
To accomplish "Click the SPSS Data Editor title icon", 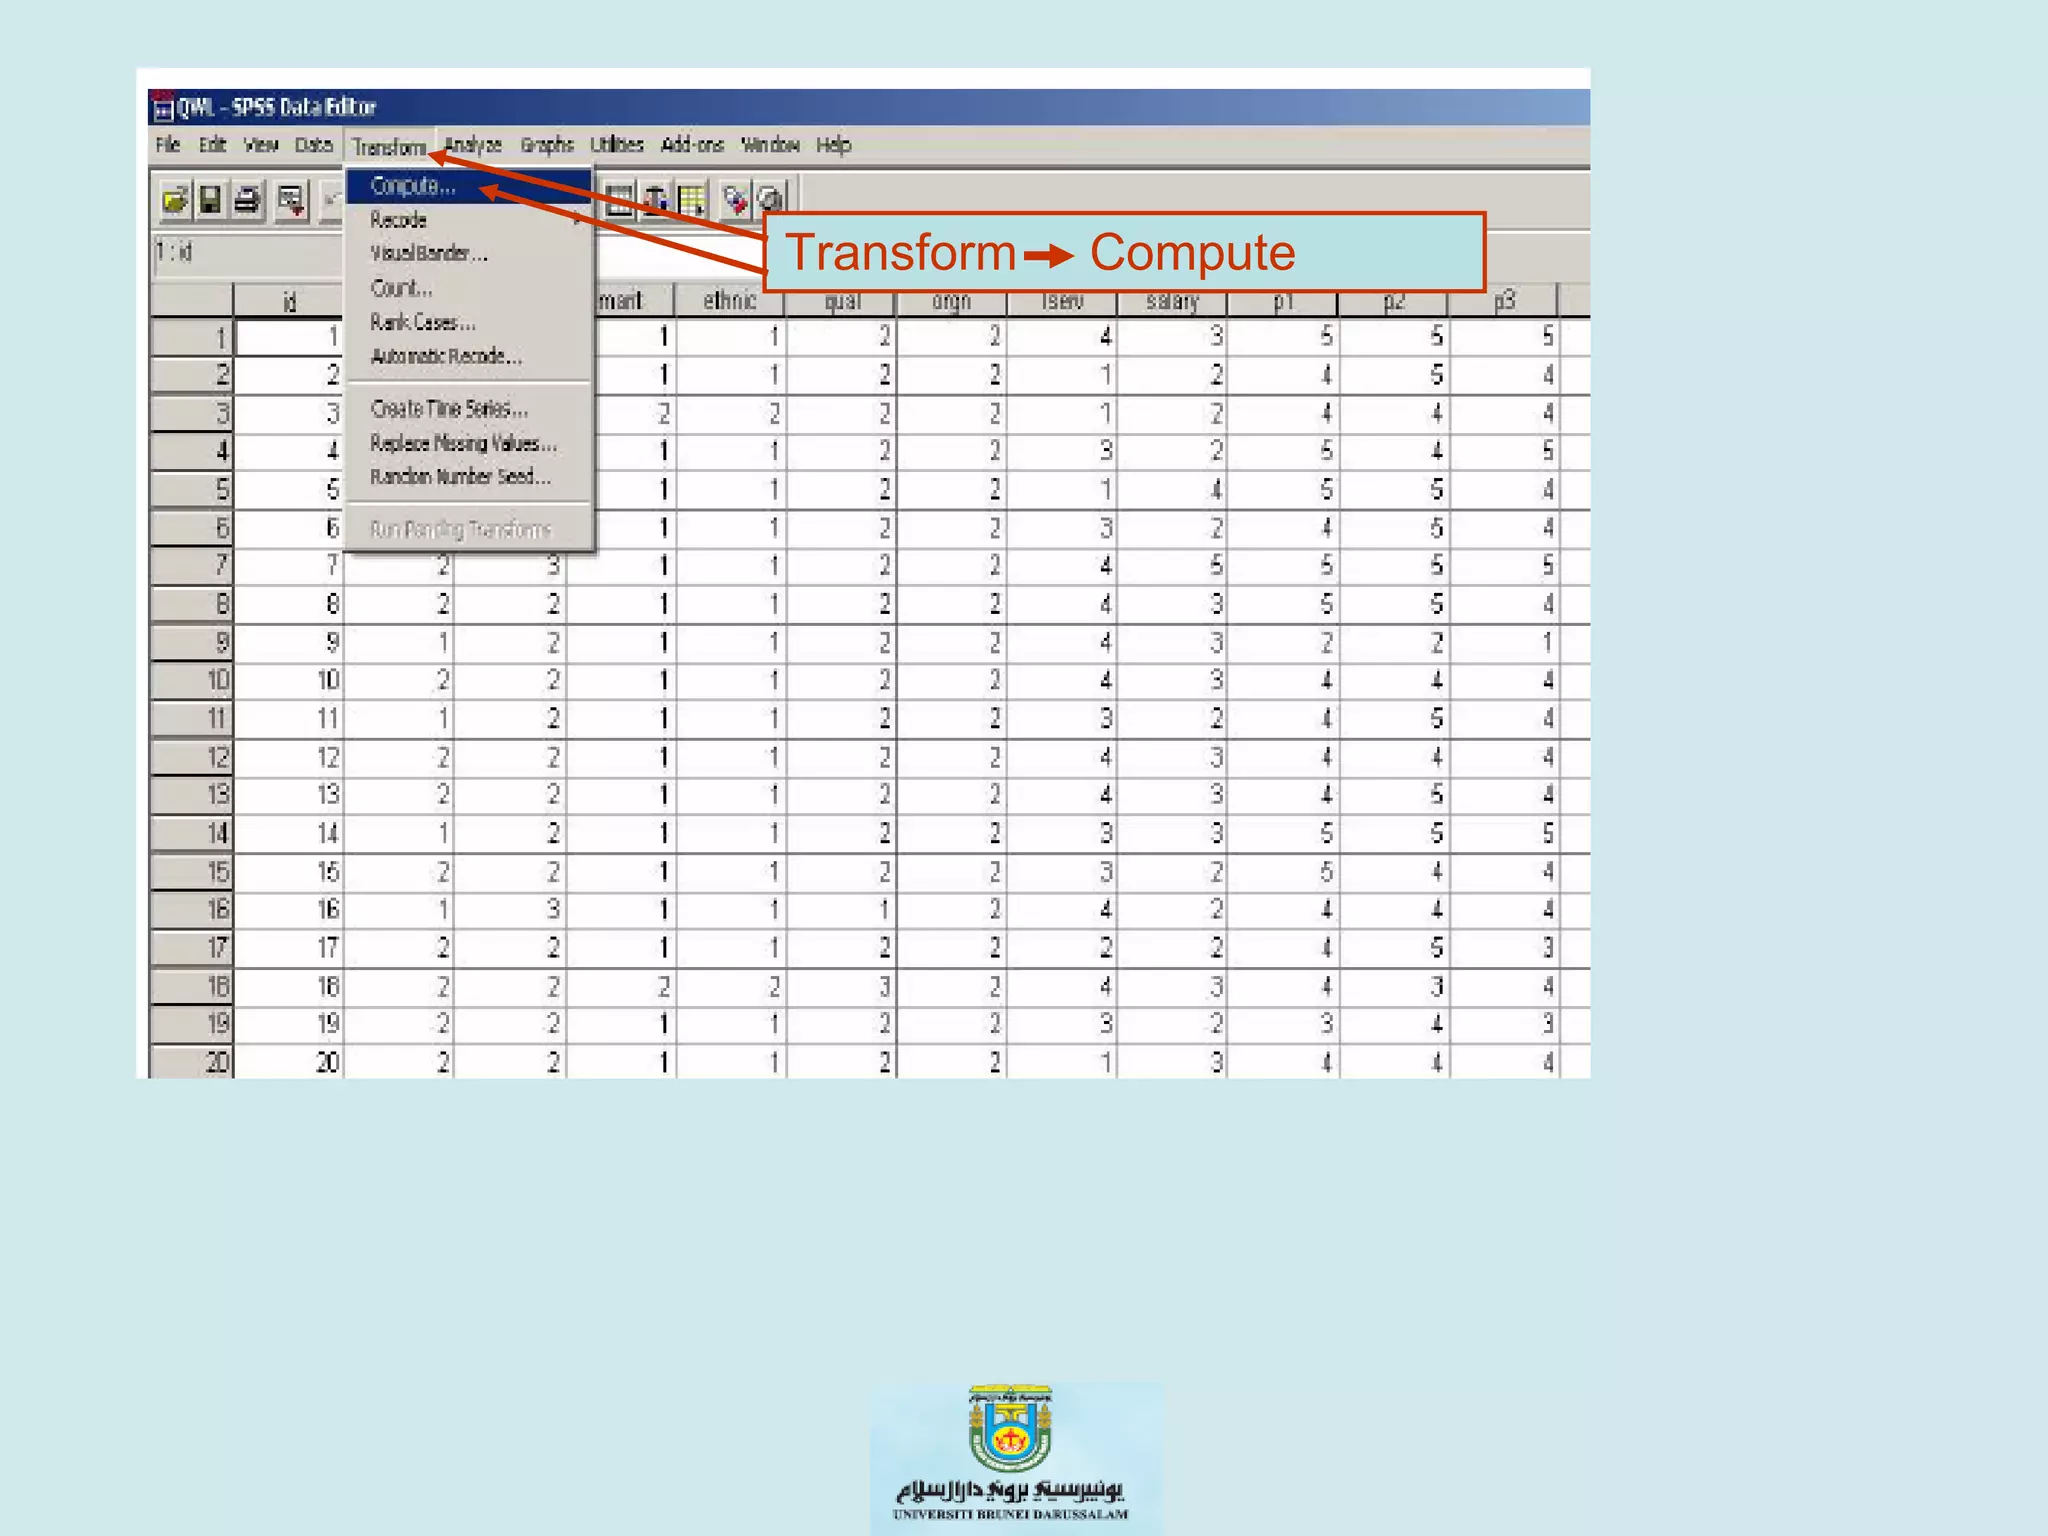I will pos(163,107).
